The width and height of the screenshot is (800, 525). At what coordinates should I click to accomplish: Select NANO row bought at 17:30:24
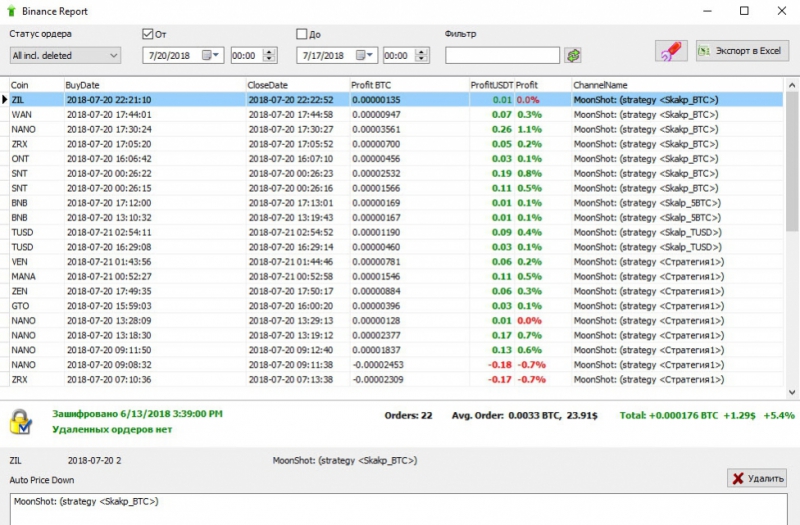coord(396,129)
